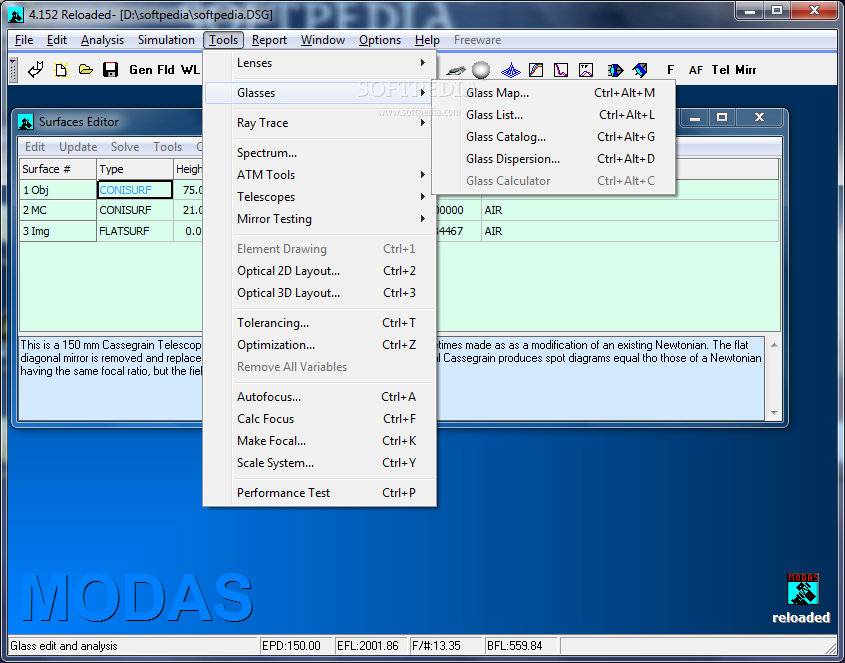Select Scale System menu entry
845x663 pixels.
point(320,463)
